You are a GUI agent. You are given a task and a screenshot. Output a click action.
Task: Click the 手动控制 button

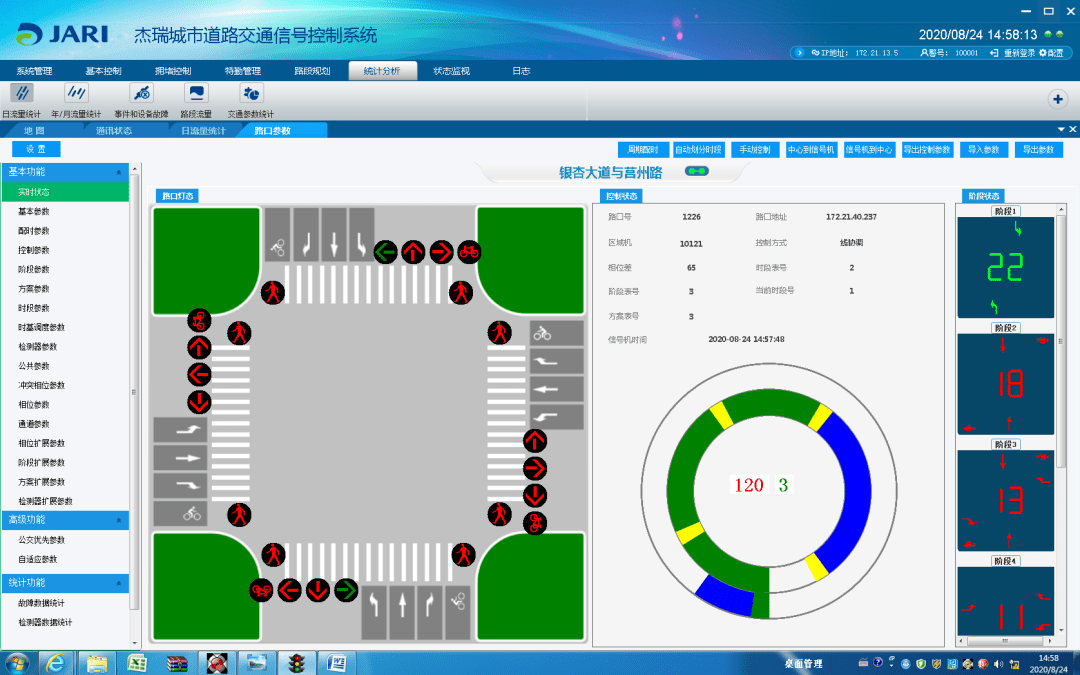click(x=755, y=150)
